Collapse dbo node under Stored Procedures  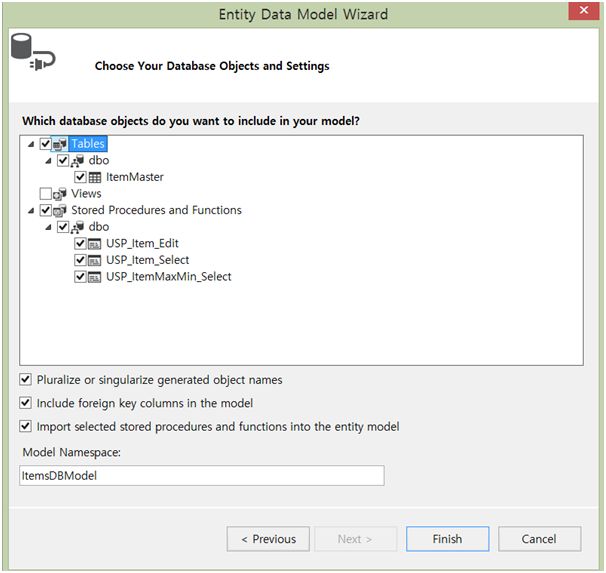[48, 227]
